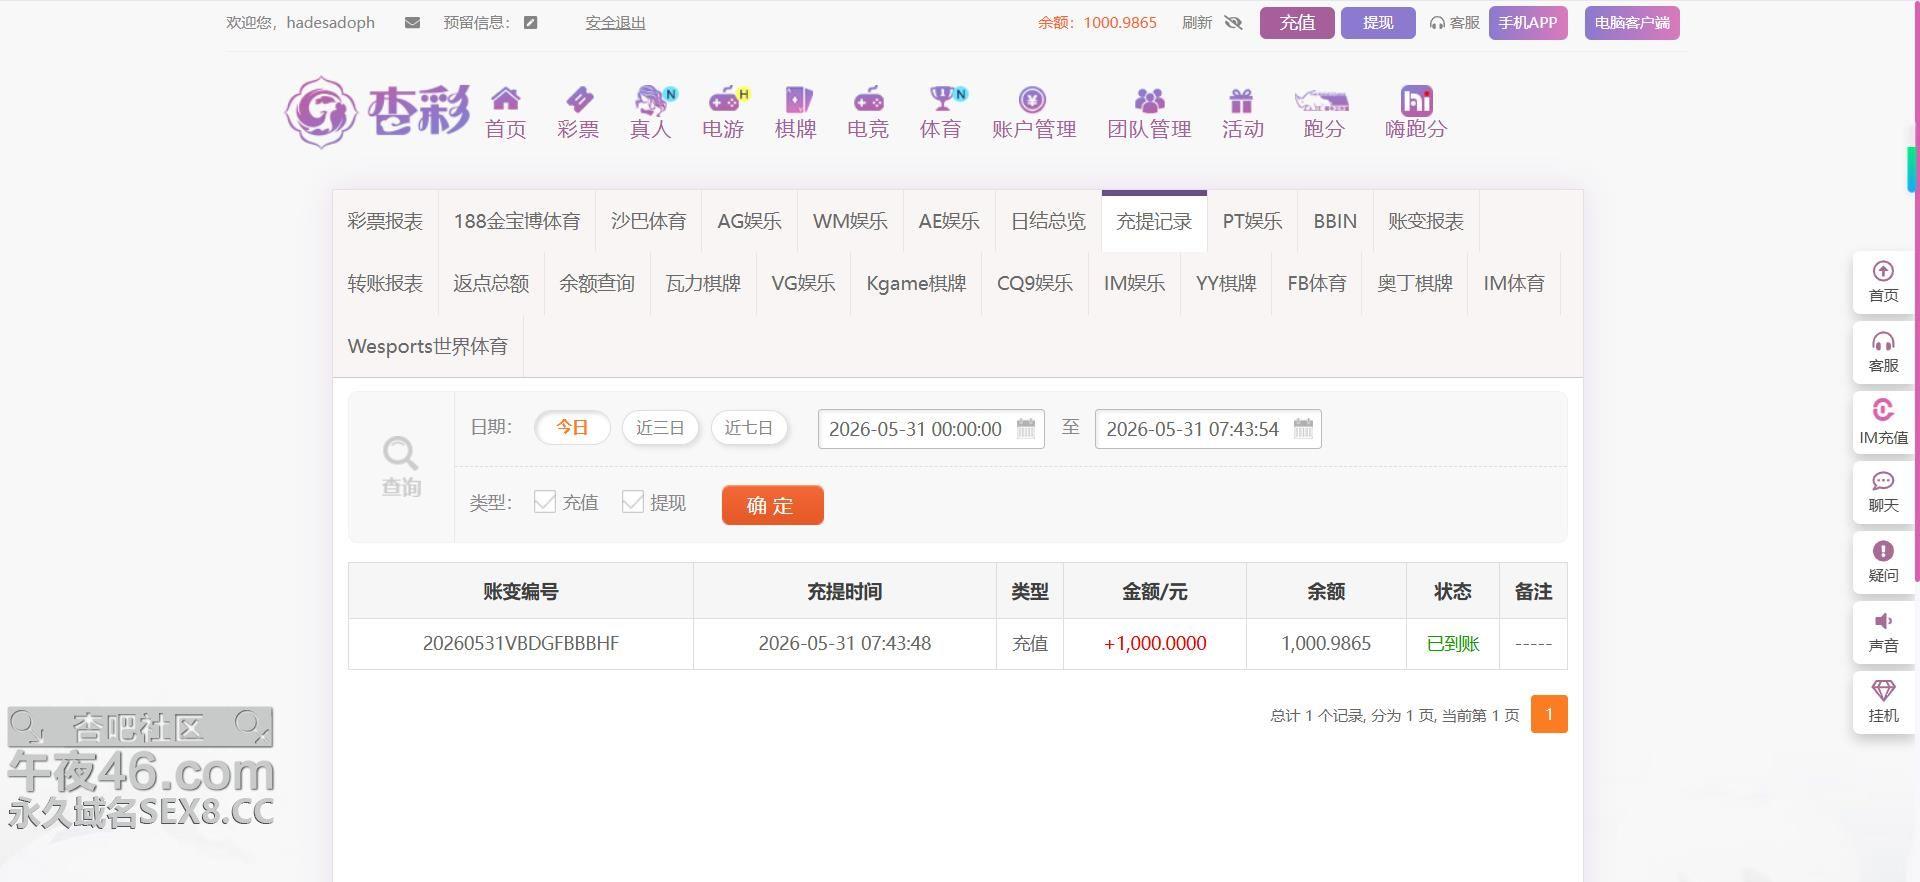The width and height of the screenshot is (1920, 882).
Task: Open the mail envelope icon
Action: click(x=412, y=23)
